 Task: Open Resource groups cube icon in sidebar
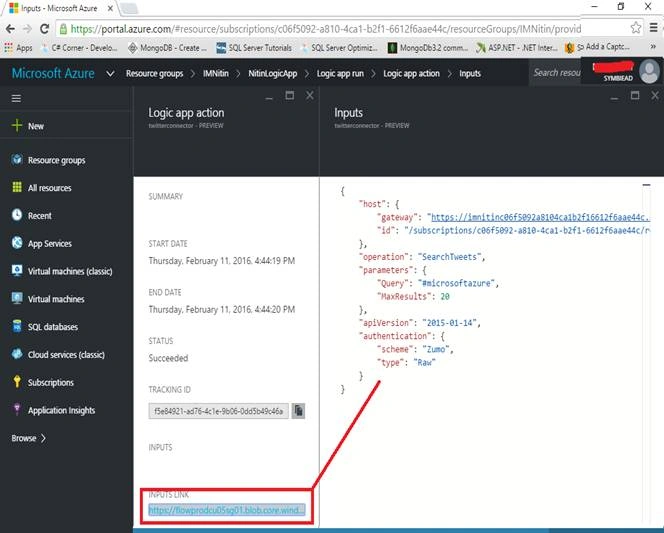[17, 160]
